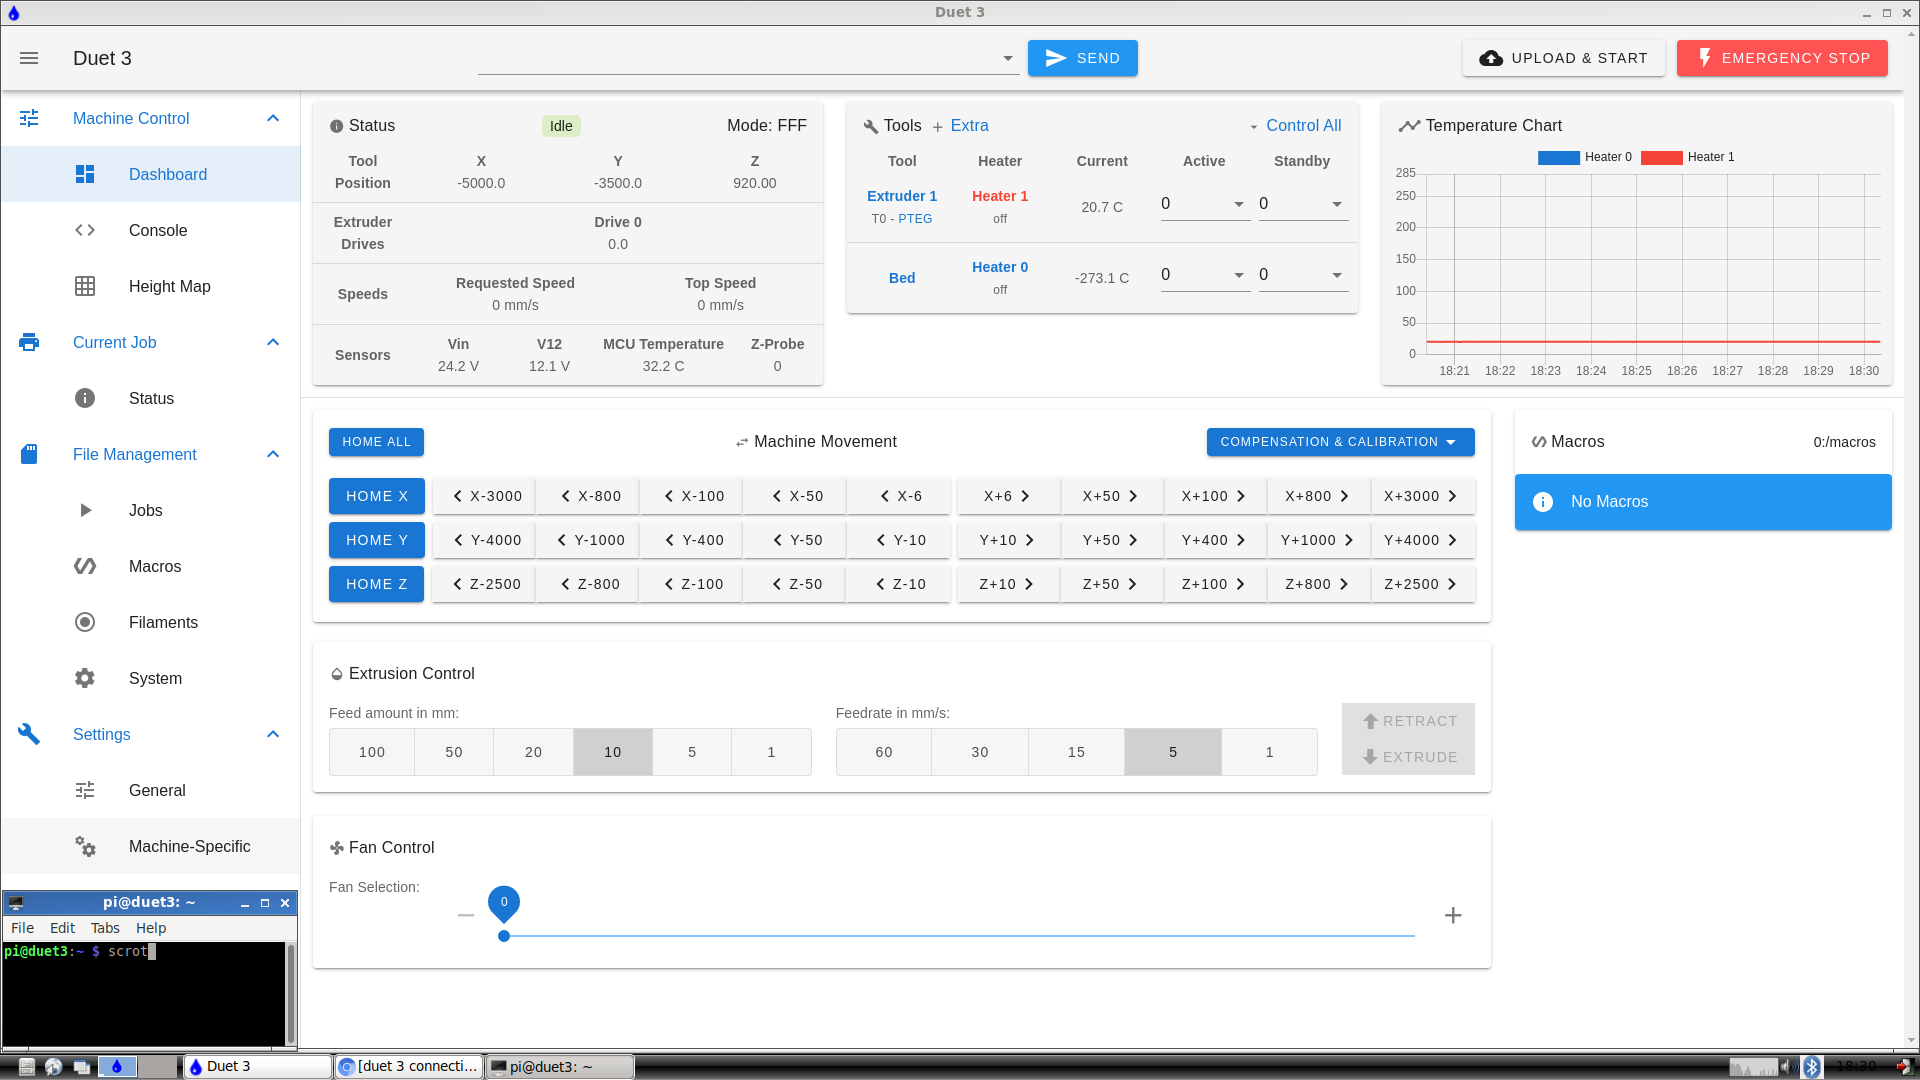Open Extruder 1 standby temperature dropdown
Screen dimensions: 1920x1080
click(x=1337, y=204)
